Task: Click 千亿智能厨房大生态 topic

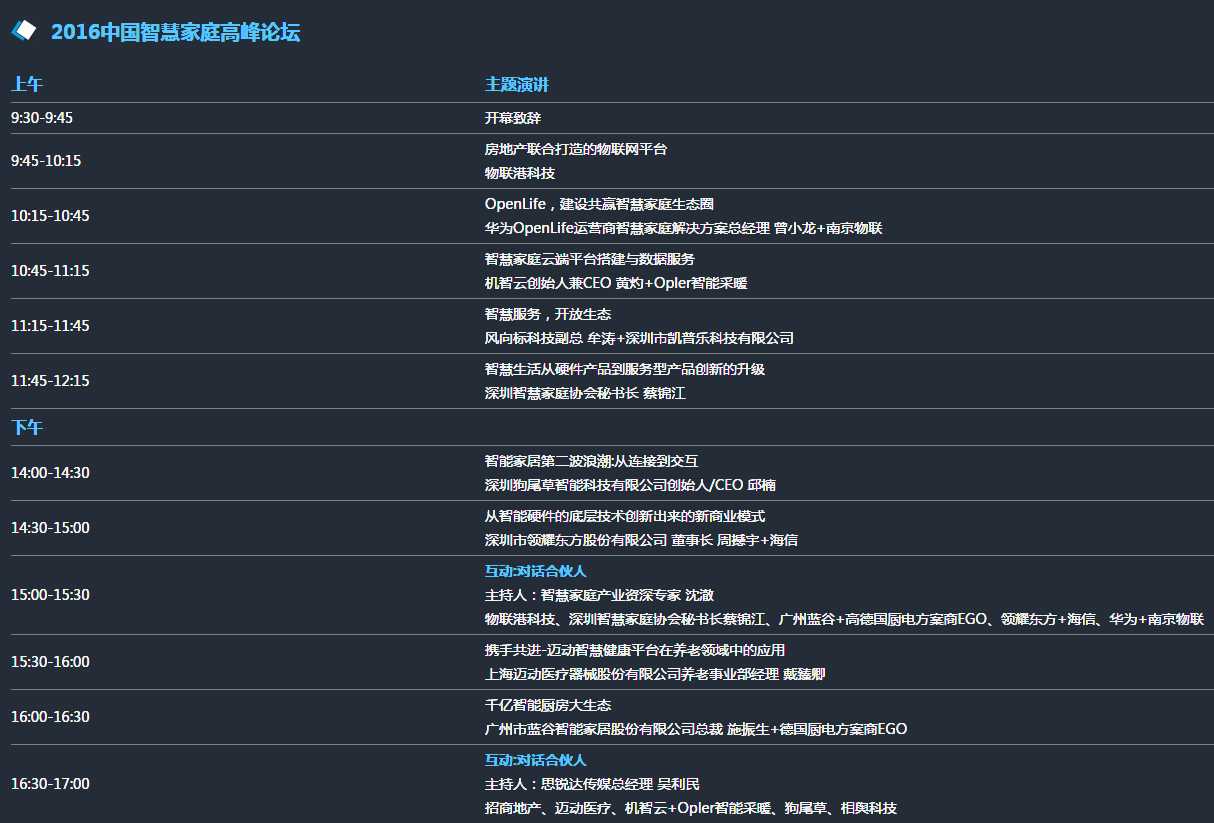Action: pos(548,705)
